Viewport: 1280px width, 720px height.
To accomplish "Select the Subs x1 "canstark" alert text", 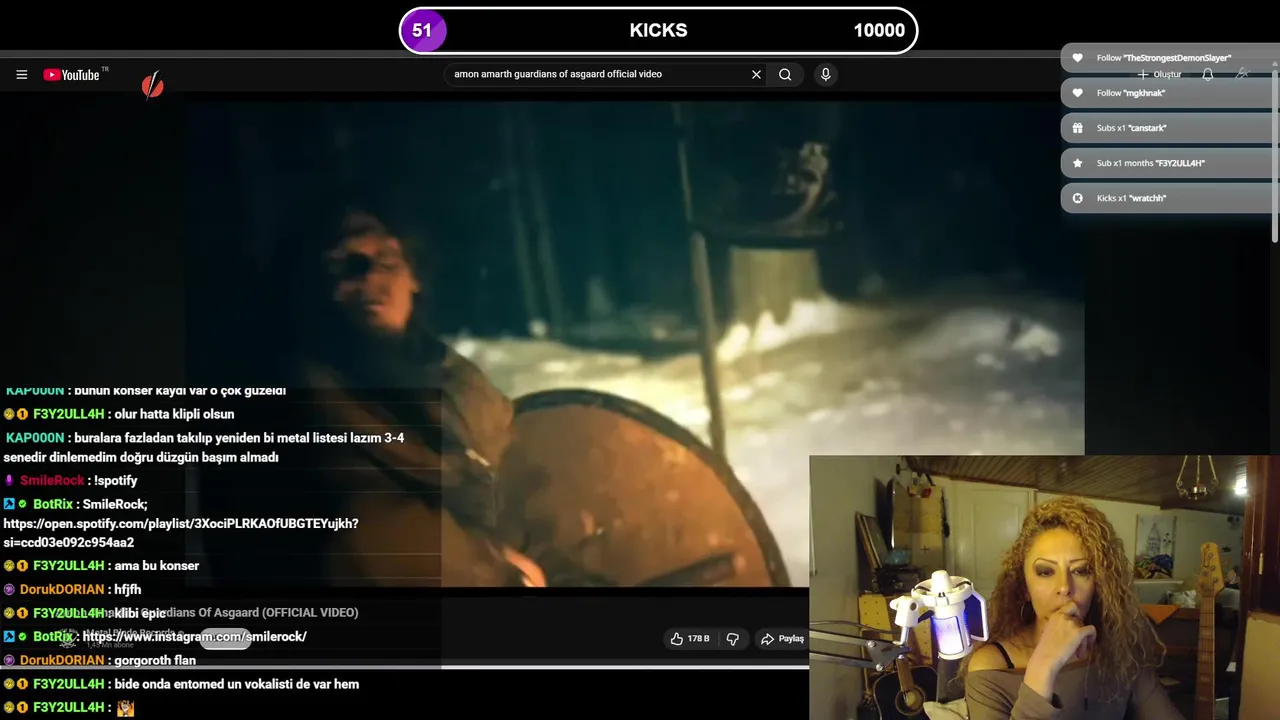I will [1131, 128].
